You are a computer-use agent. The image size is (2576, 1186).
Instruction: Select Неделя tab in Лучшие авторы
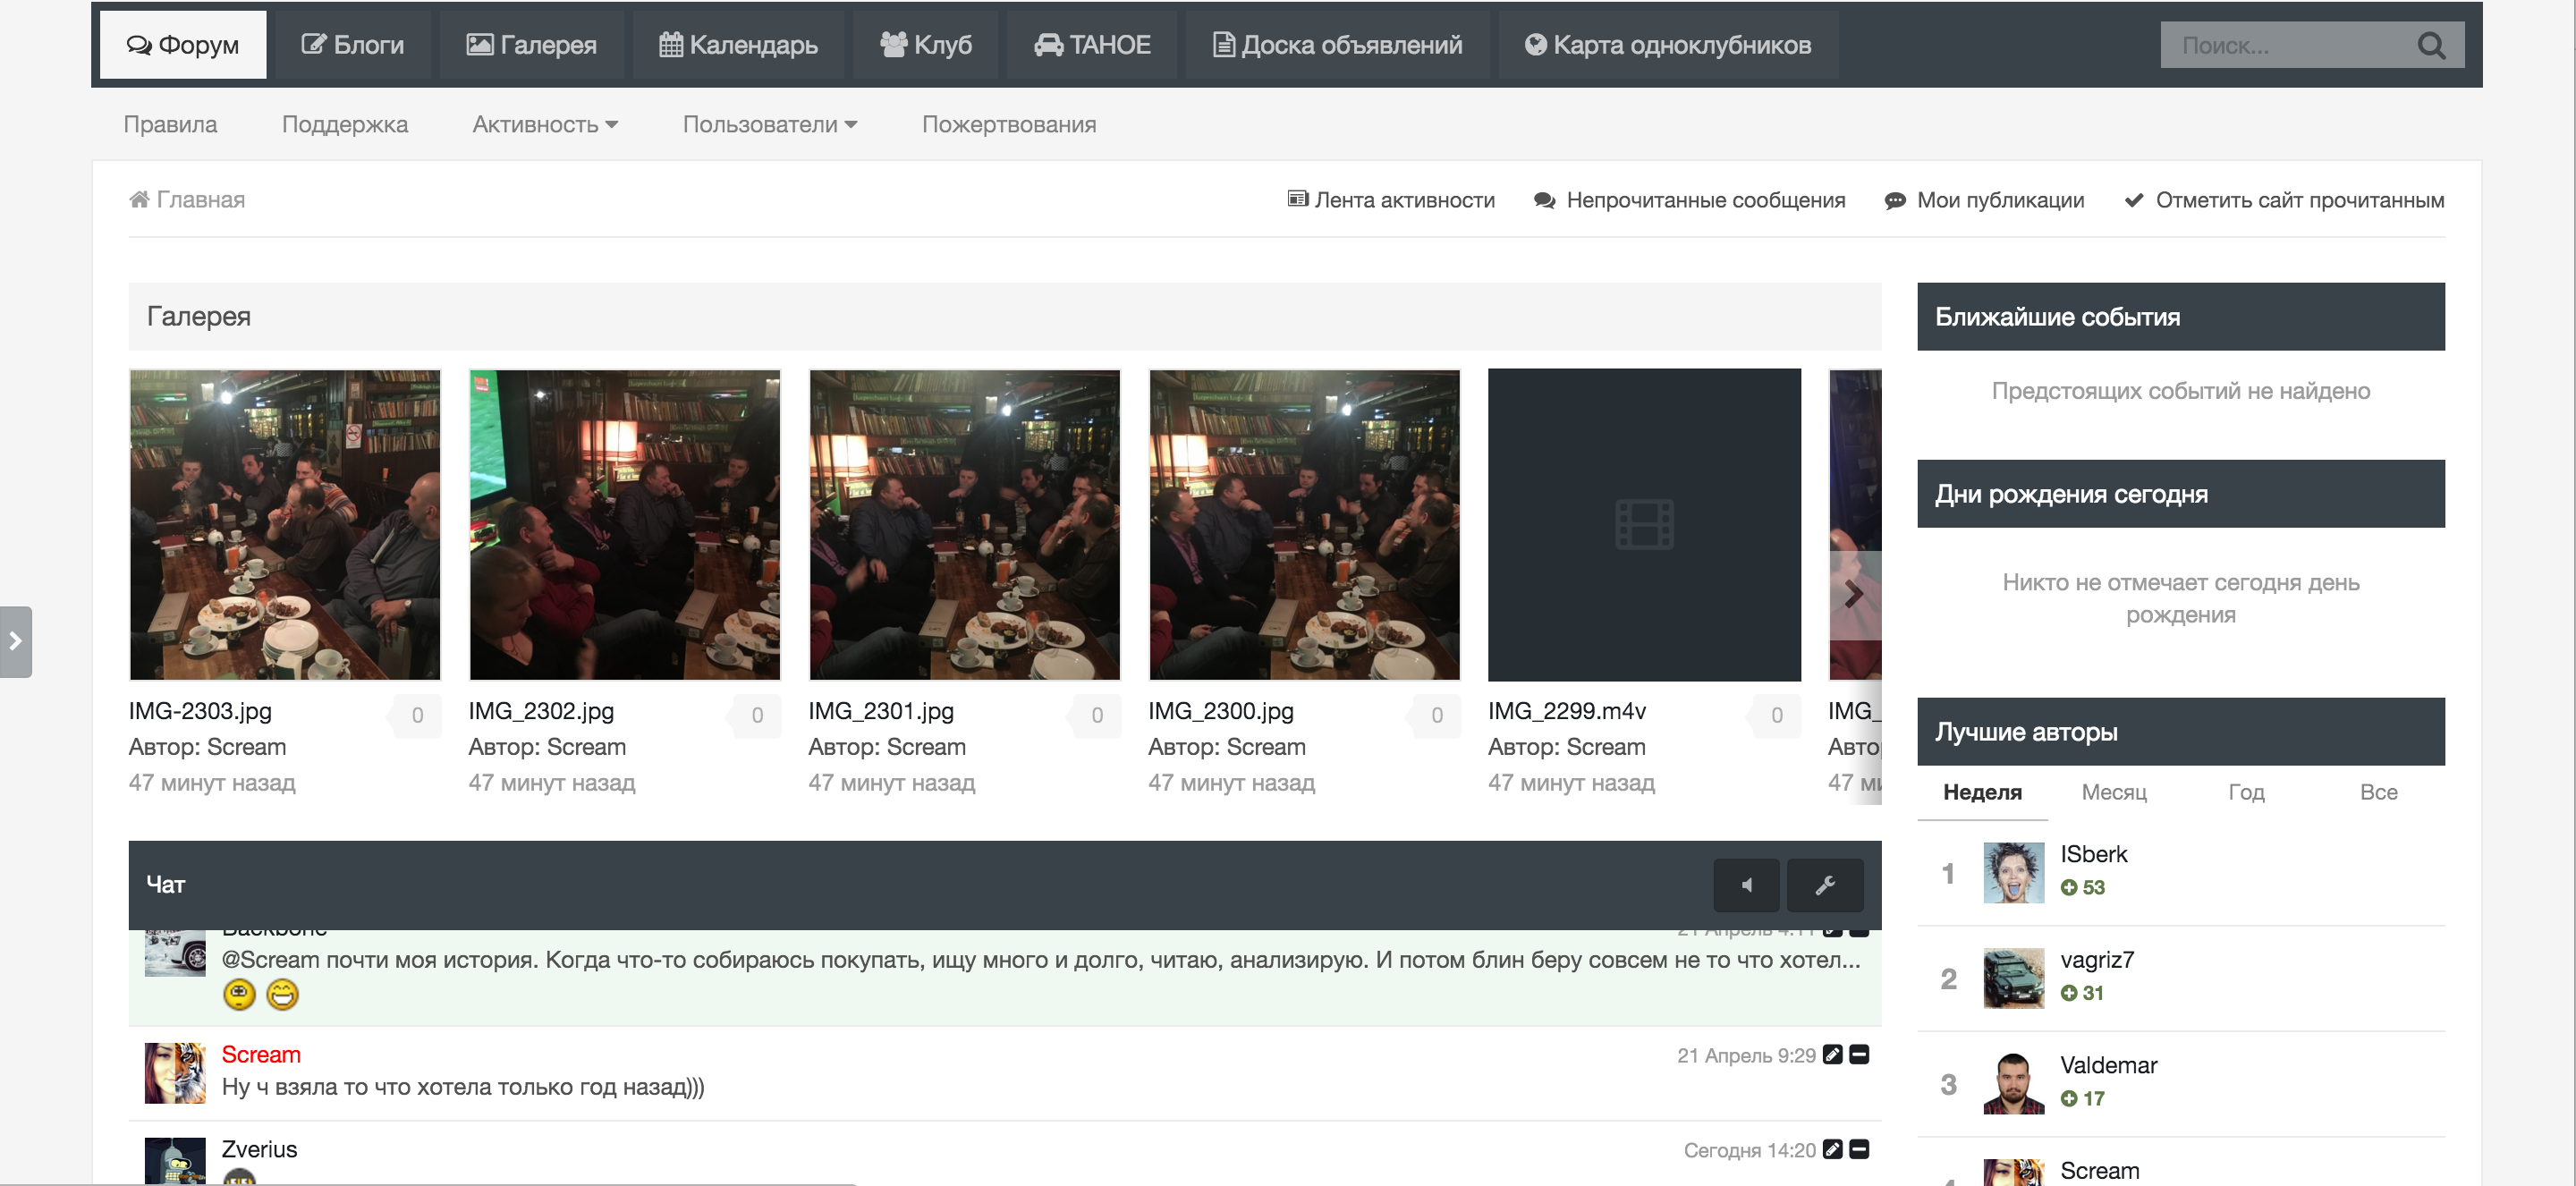click(1982, 793)
